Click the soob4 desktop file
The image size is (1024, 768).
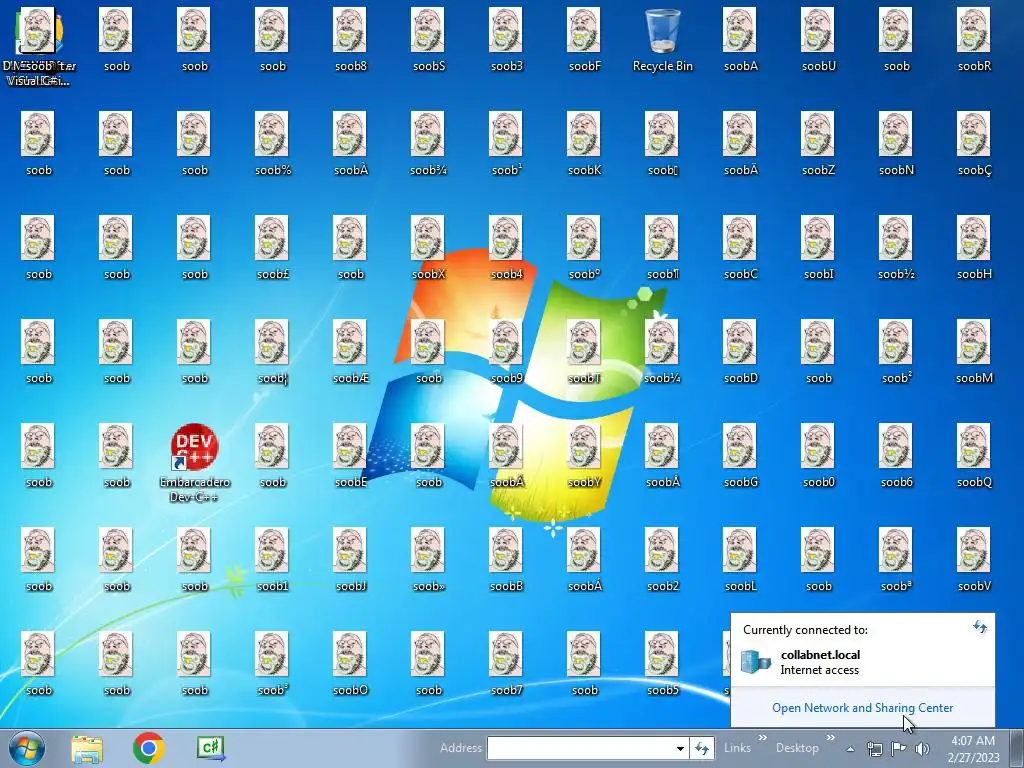(x=507, y=248)
